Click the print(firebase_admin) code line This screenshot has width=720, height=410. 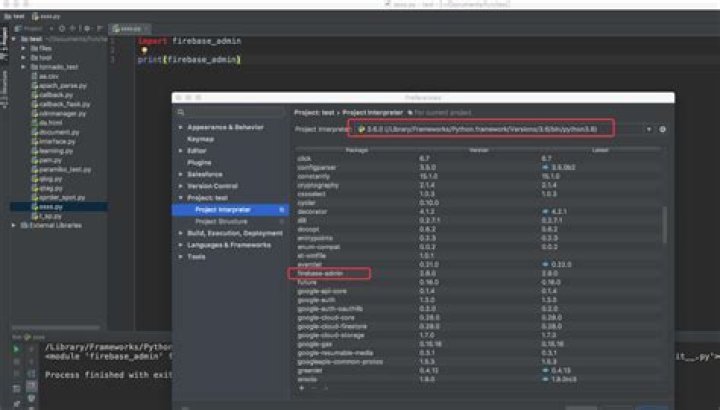[x=189, y=60]
